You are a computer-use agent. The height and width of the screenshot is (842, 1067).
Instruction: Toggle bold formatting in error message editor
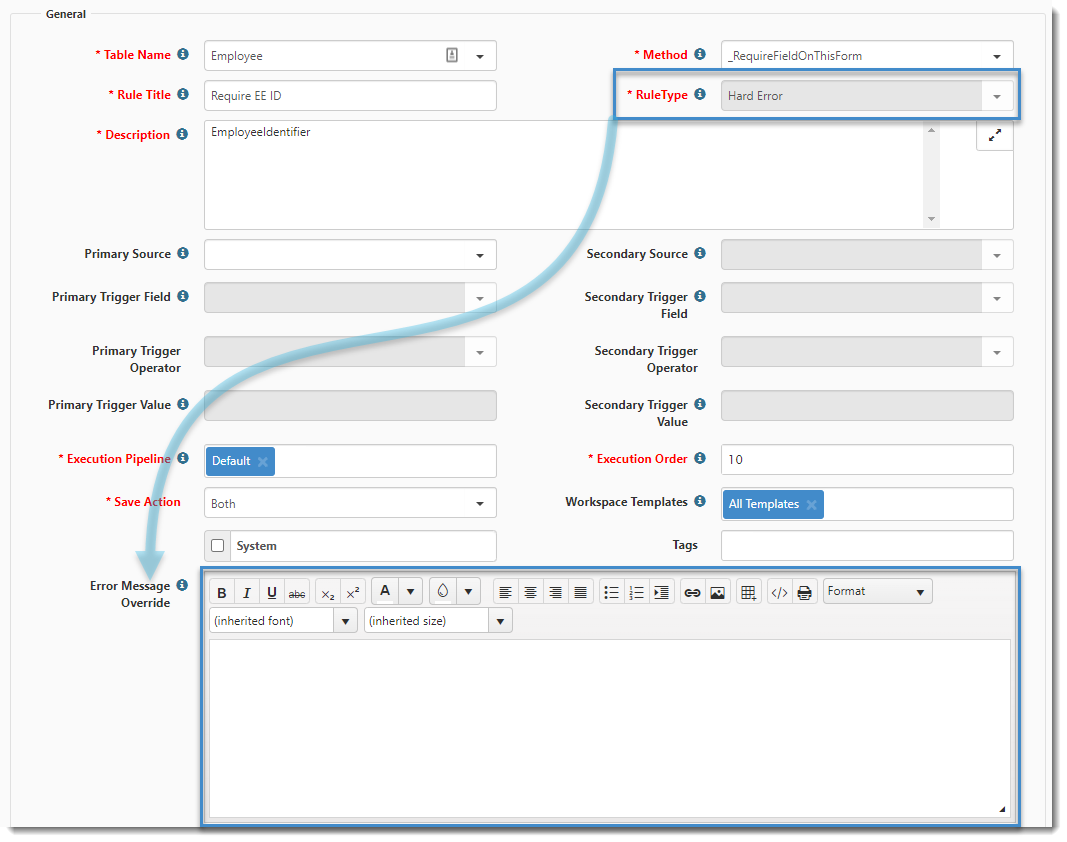pyautogui.click(x=222, y=592)
